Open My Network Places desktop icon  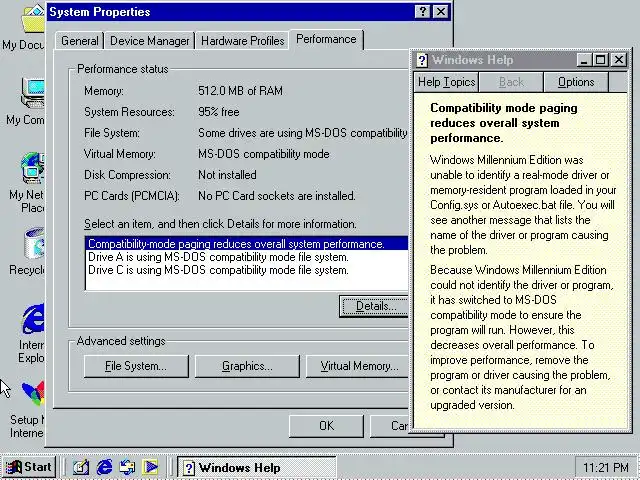point(33,167)
